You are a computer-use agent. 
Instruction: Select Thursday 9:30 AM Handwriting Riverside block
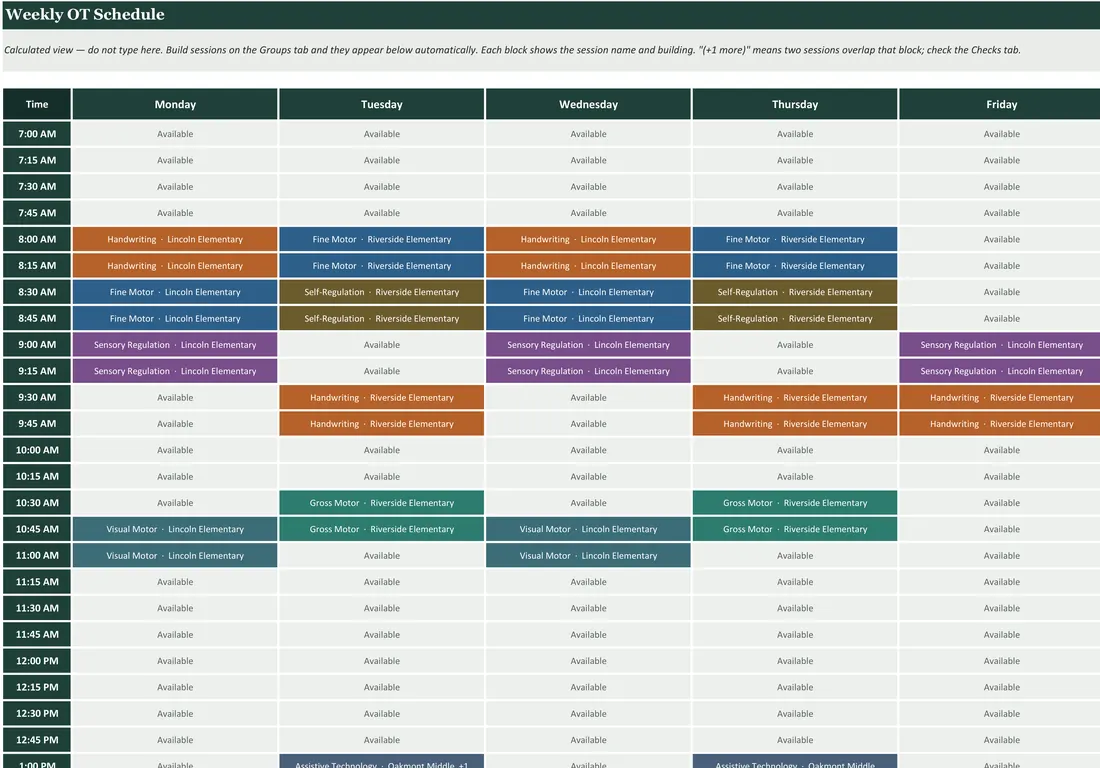coord(795,397)
